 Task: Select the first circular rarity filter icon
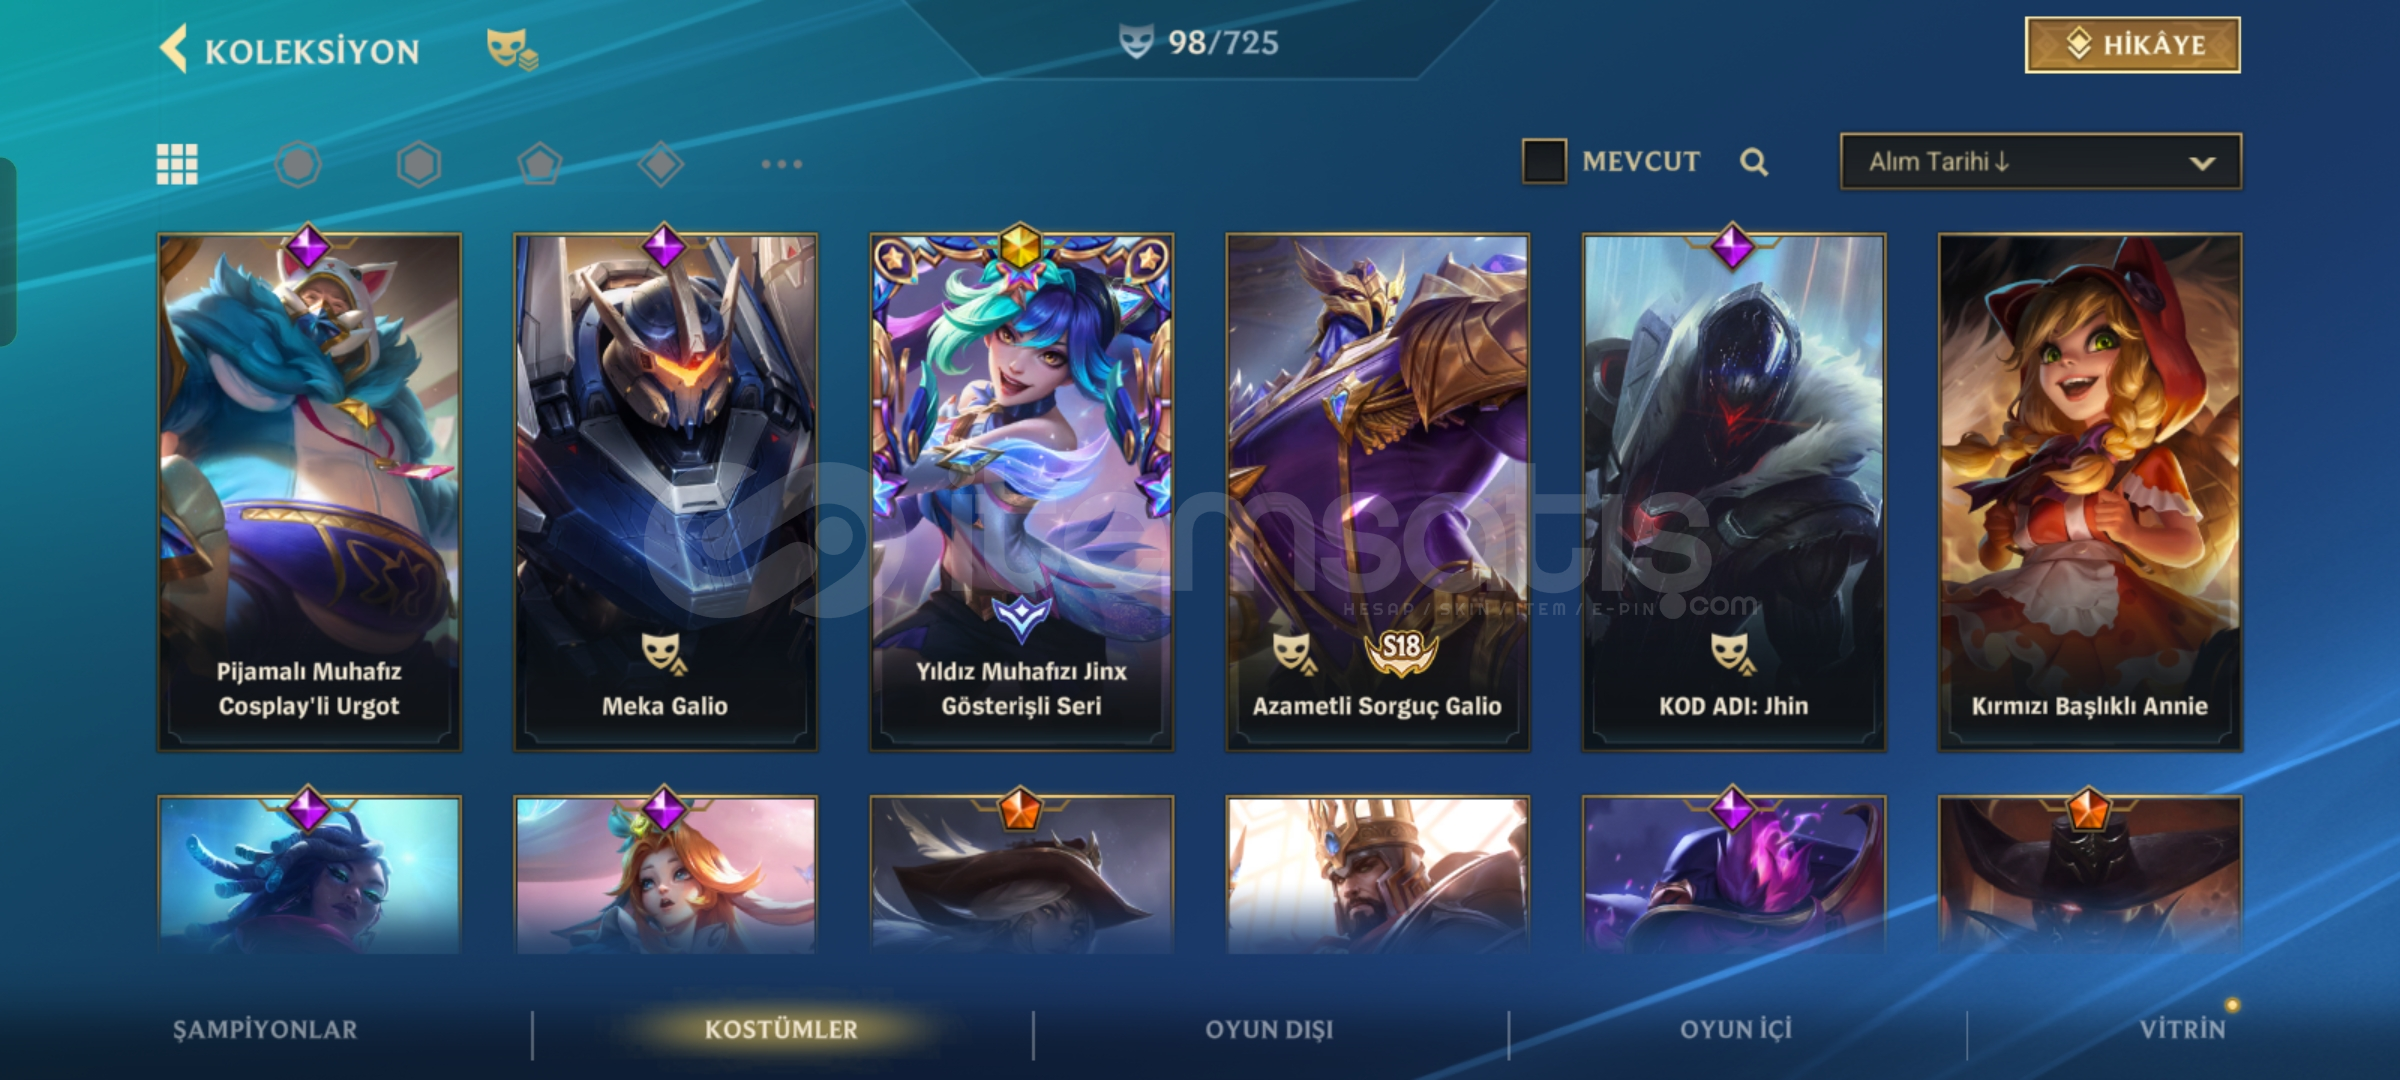298,164
